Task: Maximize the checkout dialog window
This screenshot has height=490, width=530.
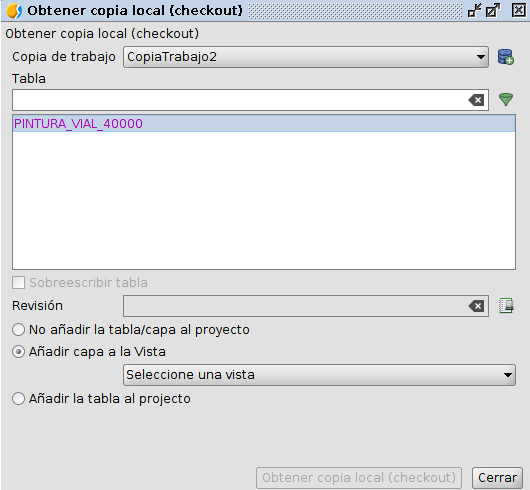Action: tap(493, 10)
